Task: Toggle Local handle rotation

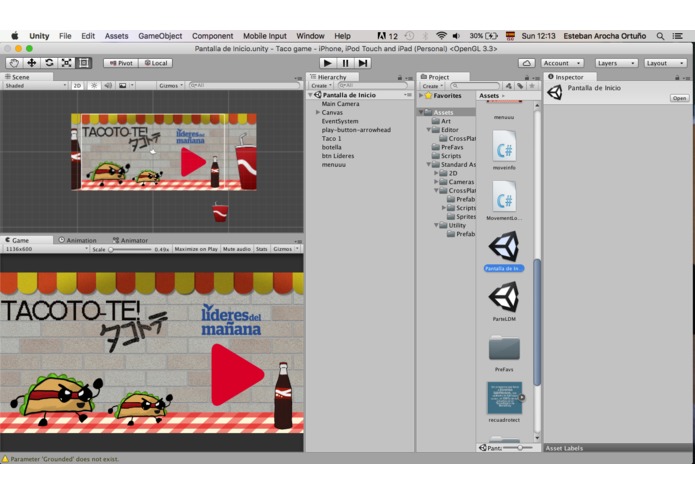Action: tap(156, 63)
